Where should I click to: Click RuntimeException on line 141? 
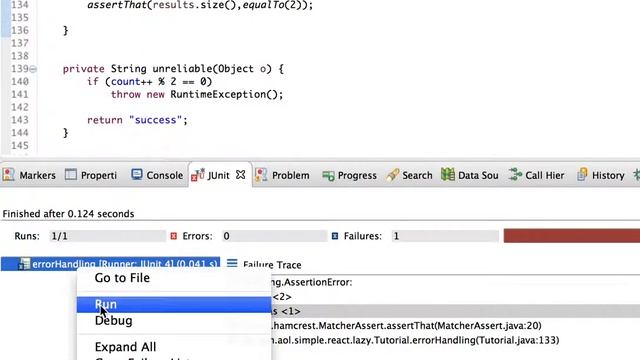(x=218, y=94)
